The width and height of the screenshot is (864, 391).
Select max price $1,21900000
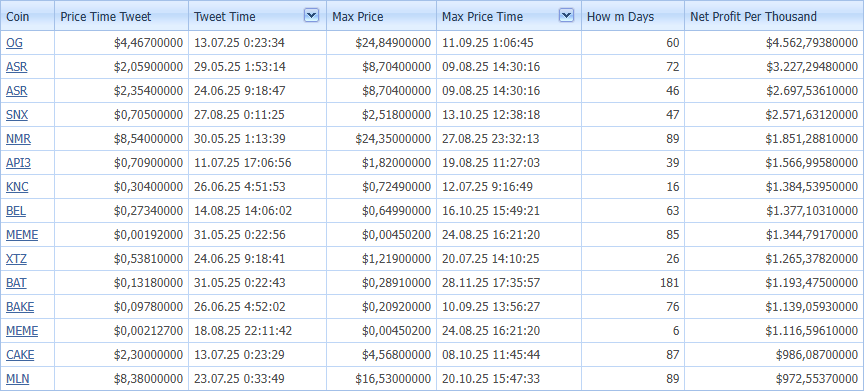[x=381, y=259]
